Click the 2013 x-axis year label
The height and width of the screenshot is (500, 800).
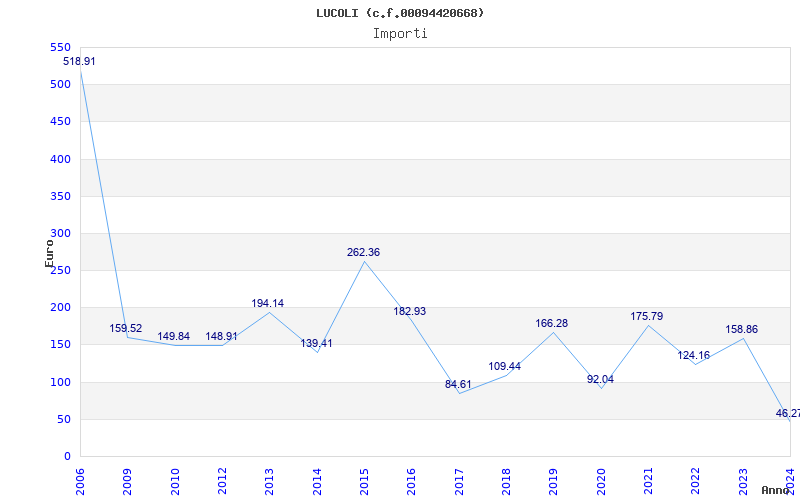269,482
